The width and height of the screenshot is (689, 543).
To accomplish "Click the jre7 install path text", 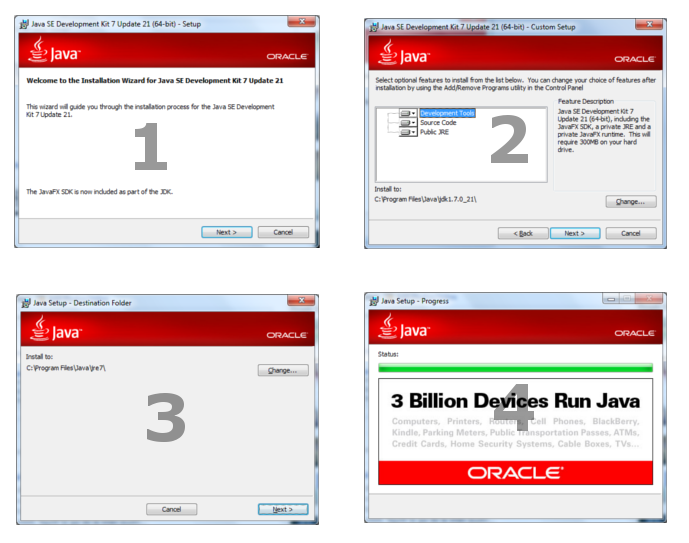I will tap(66, 368).
